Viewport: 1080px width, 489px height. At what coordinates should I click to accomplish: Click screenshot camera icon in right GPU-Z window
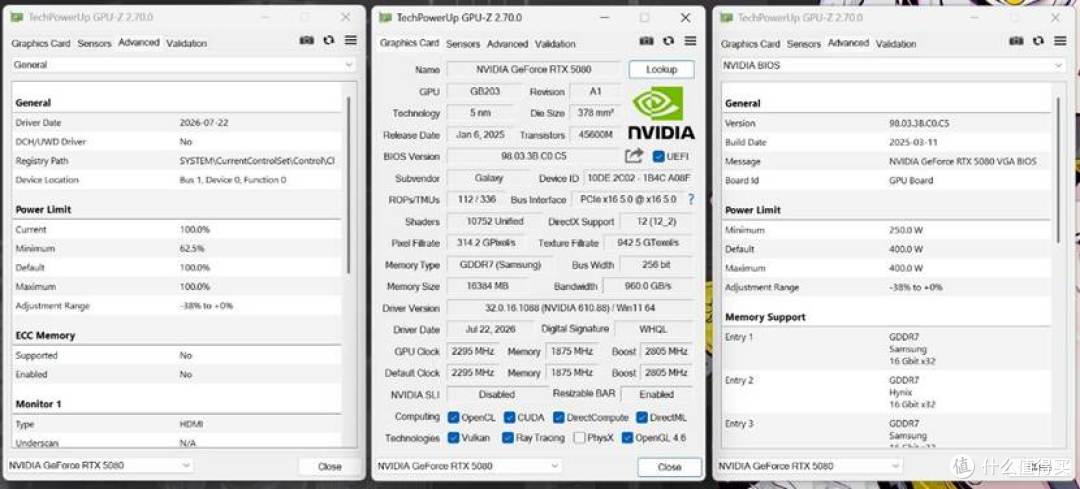1016,41
